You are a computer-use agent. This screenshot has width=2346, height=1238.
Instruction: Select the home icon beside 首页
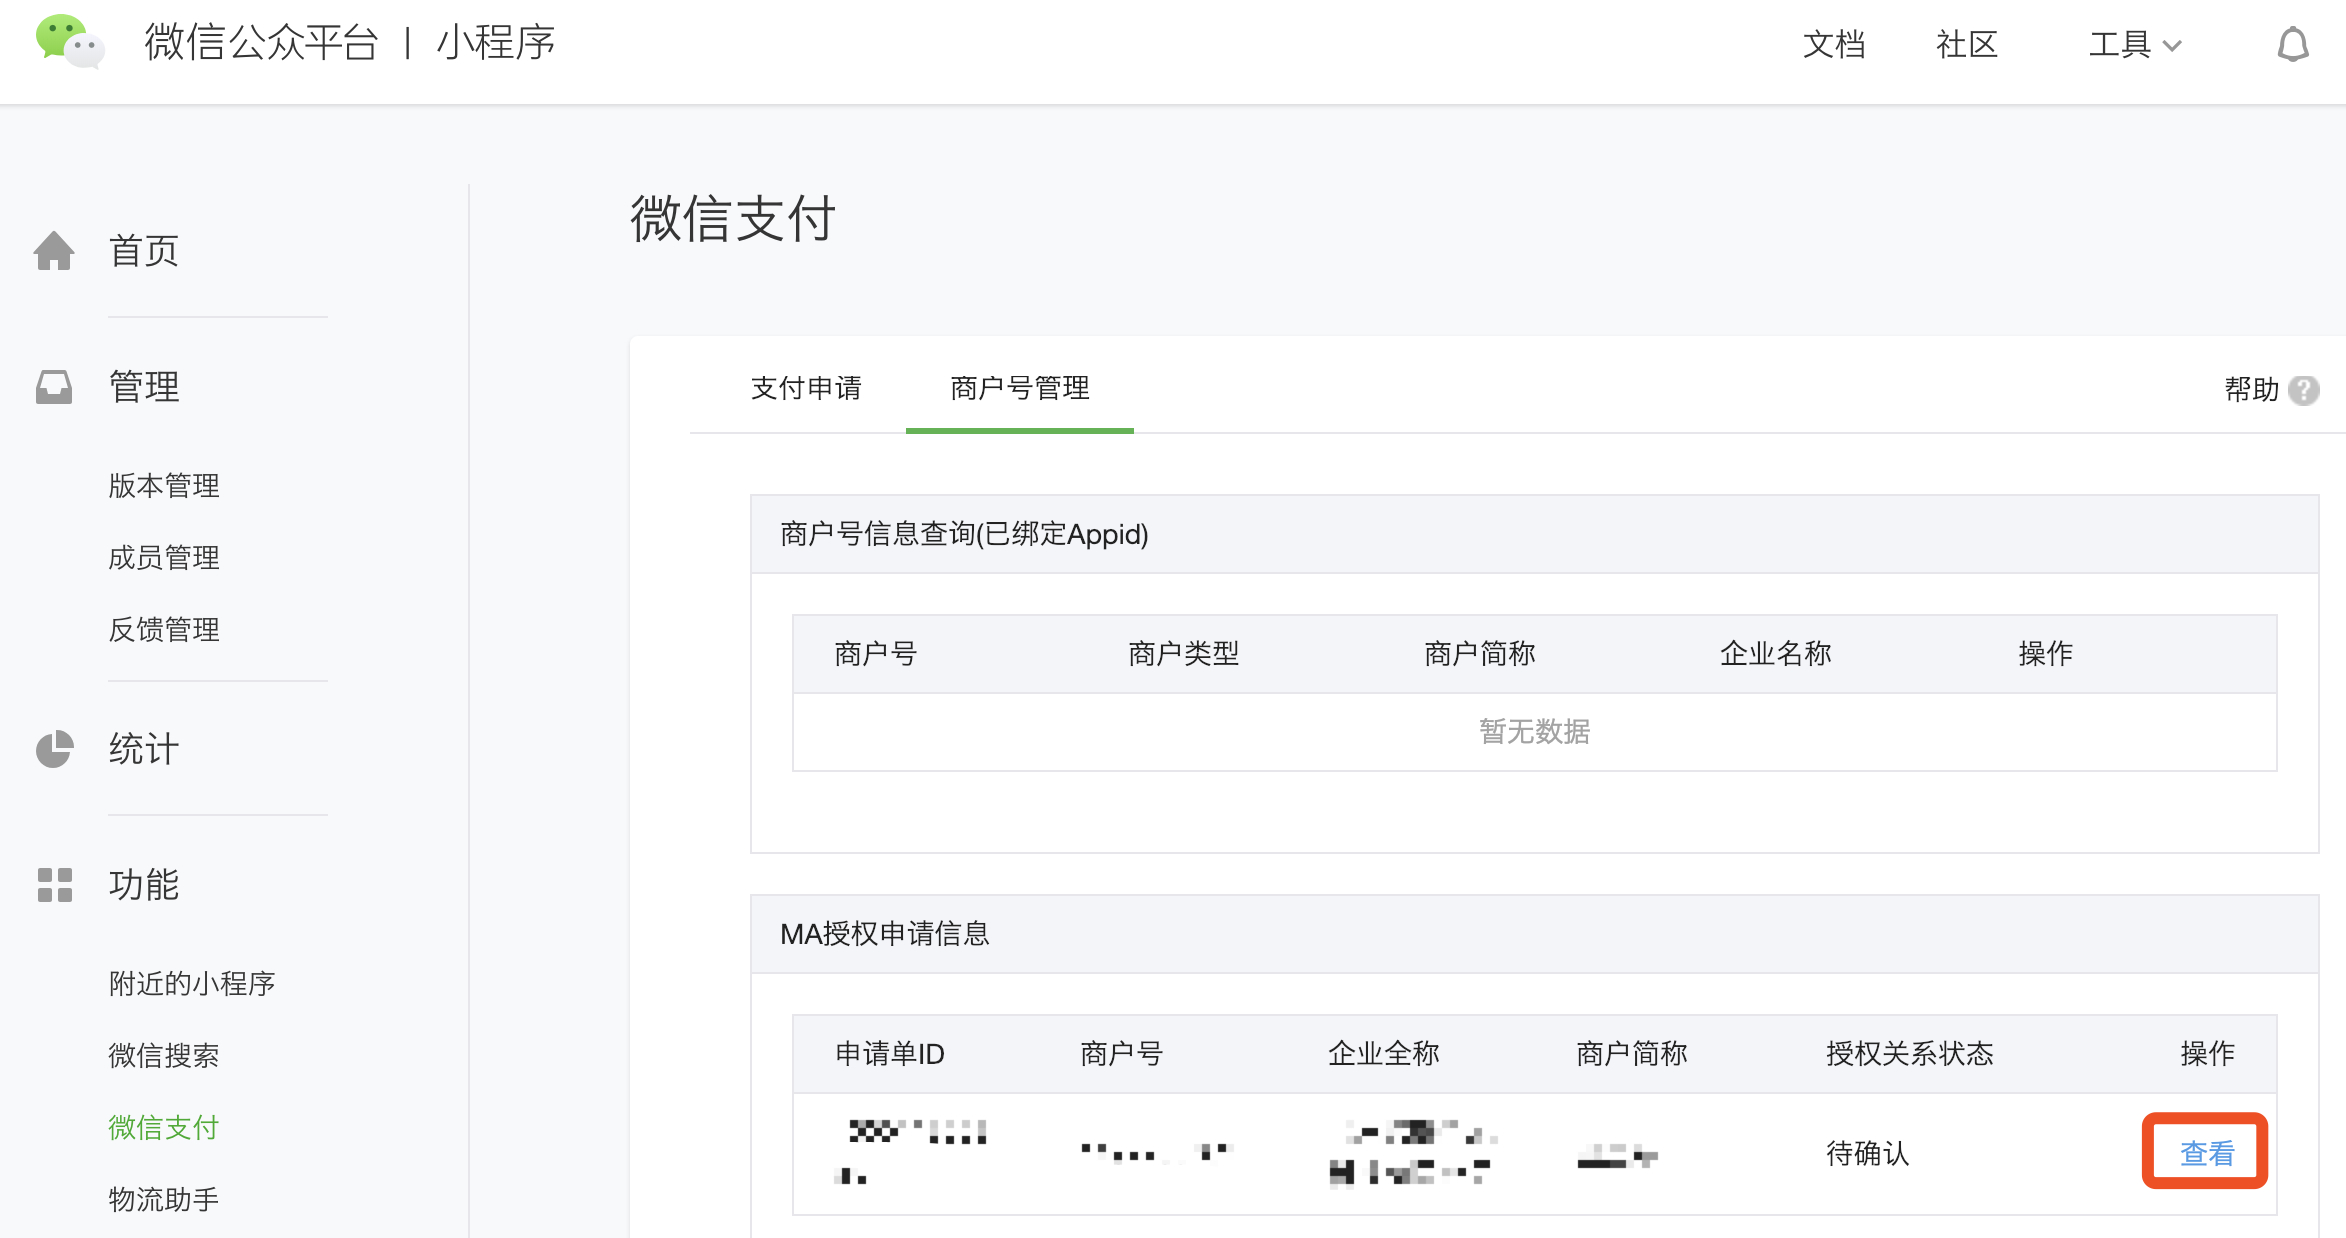(x=55, y=250)
